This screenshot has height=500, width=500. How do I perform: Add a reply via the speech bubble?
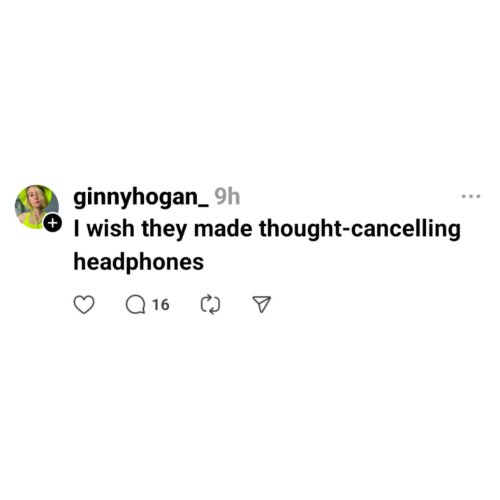tap(135, 305)
